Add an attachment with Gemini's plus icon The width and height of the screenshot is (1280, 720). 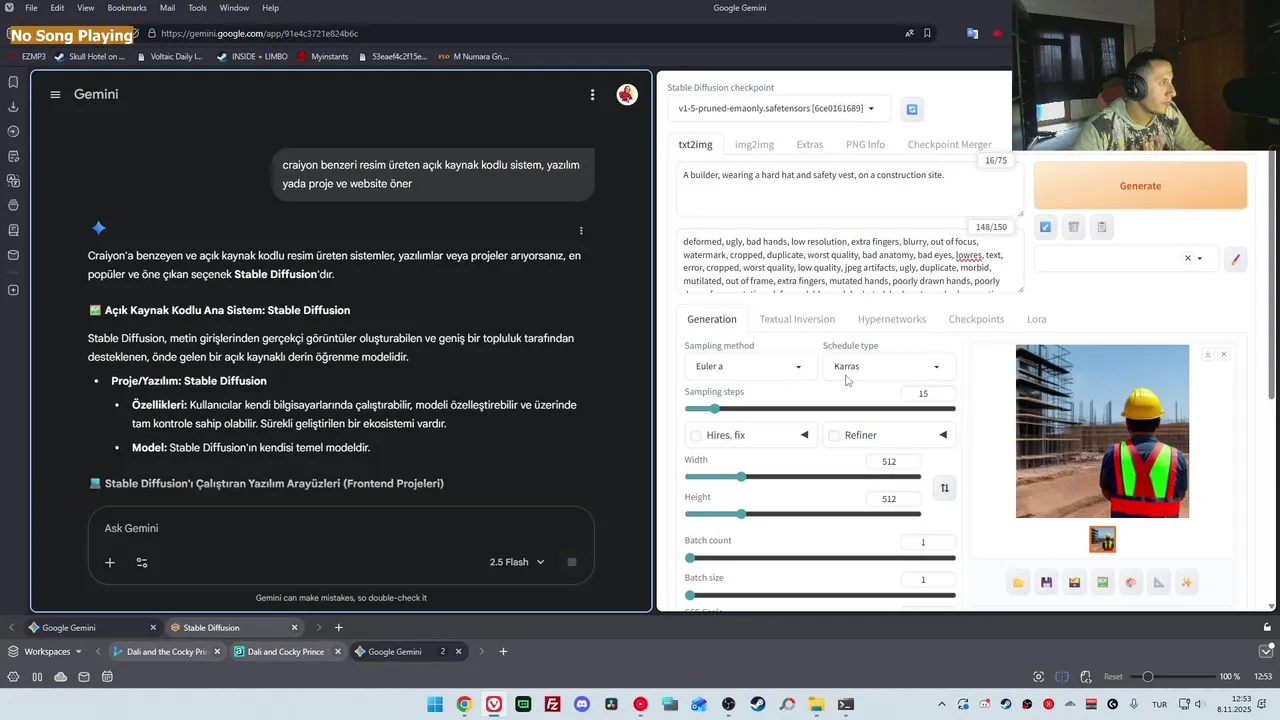click(110, 562)
